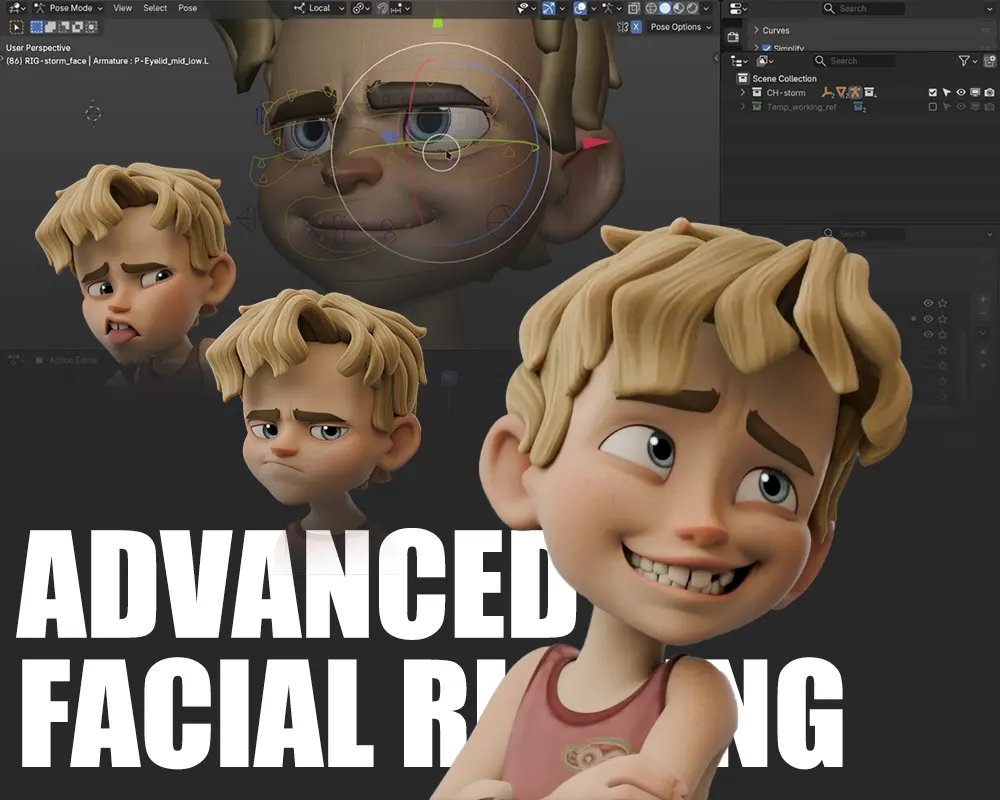Viewport: 1000px width, 800px height.
Task: Switch to Rendered viewport shading
Action: 691,8
